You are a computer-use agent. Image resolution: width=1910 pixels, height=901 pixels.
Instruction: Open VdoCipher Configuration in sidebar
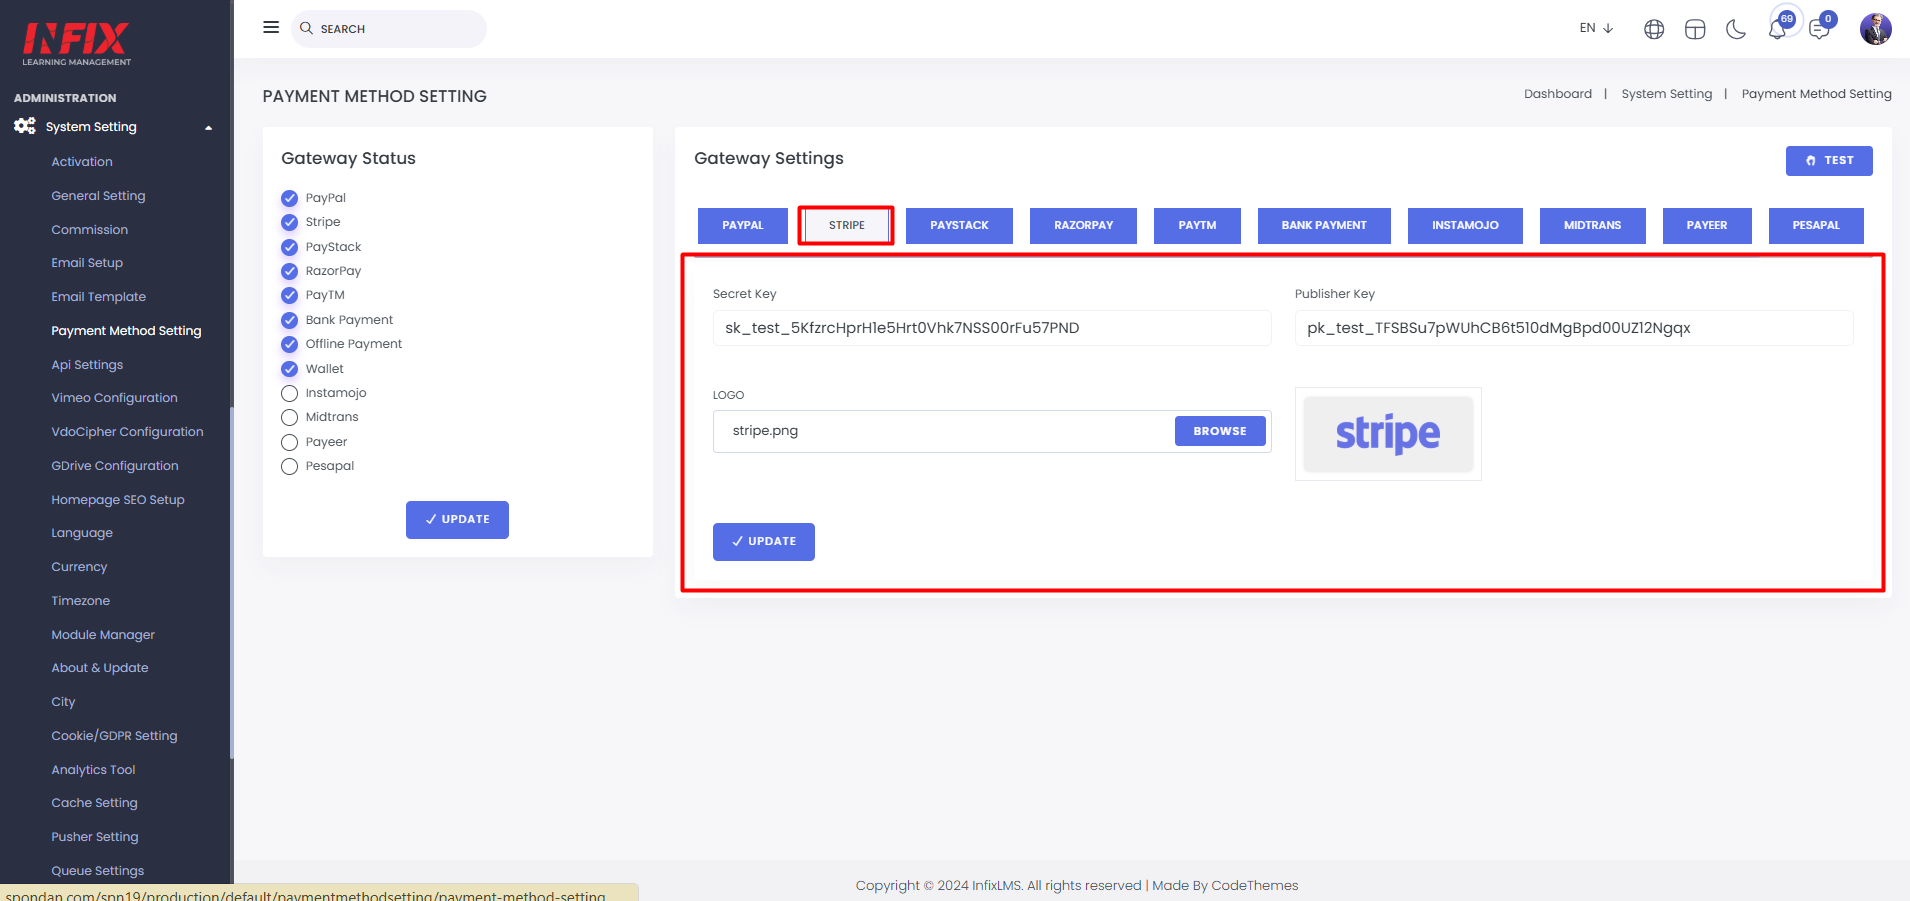tap(127, 432)
